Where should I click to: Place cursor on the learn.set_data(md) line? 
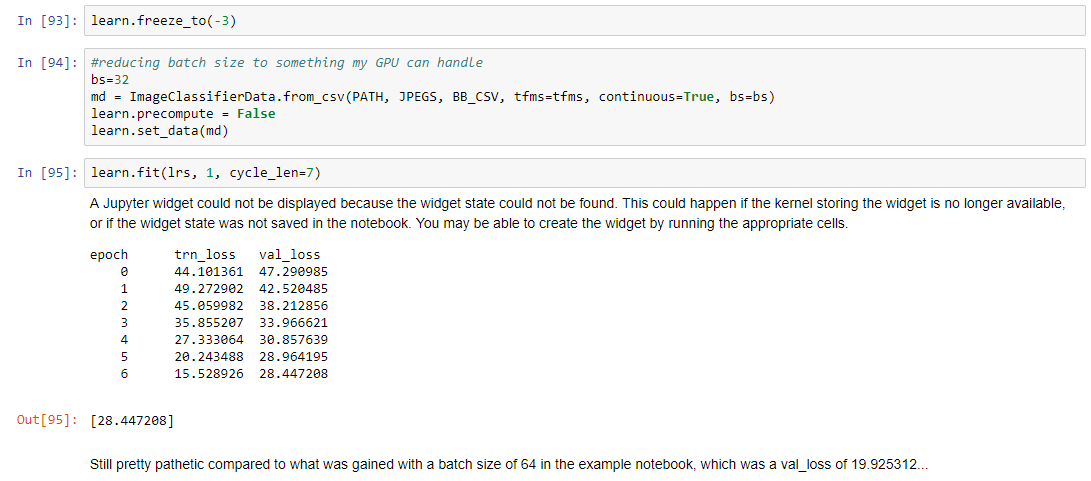pyautogui.click(x=151, y=130)
